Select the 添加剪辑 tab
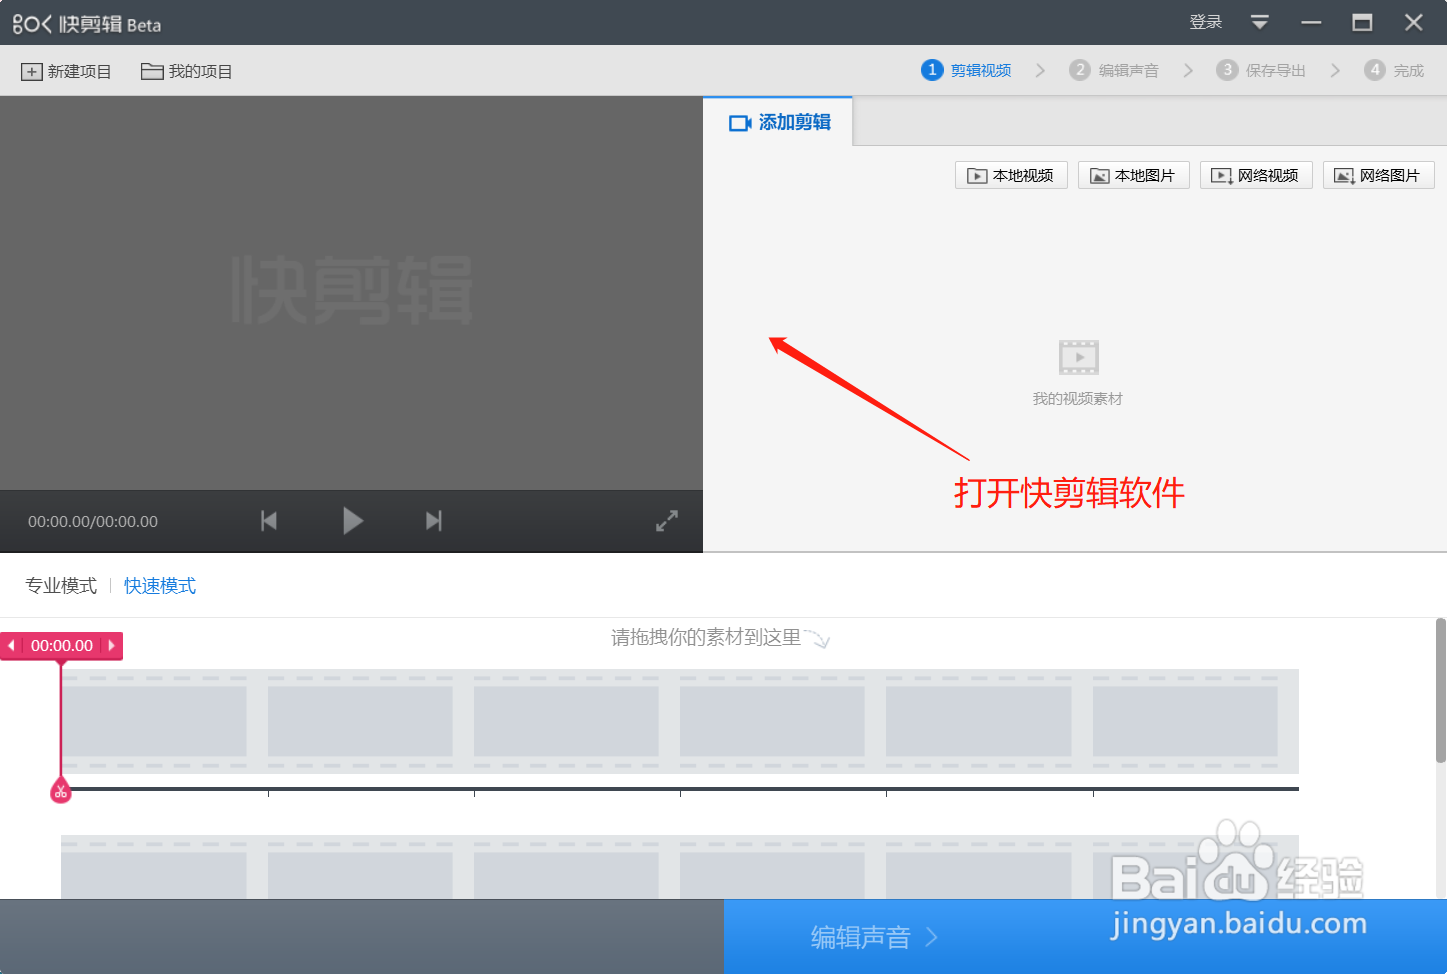 point(779,121)
